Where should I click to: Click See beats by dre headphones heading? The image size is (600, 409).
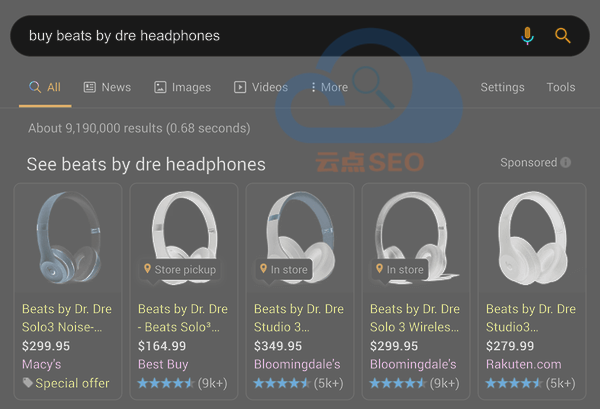[146, 165]
